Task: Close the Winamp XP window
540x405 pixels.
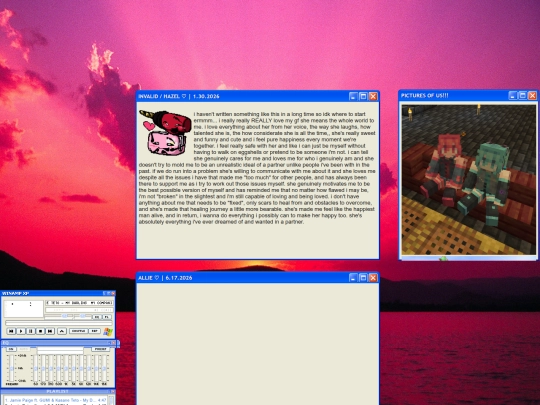Action: pyautogui.click(x=113, y=293)
